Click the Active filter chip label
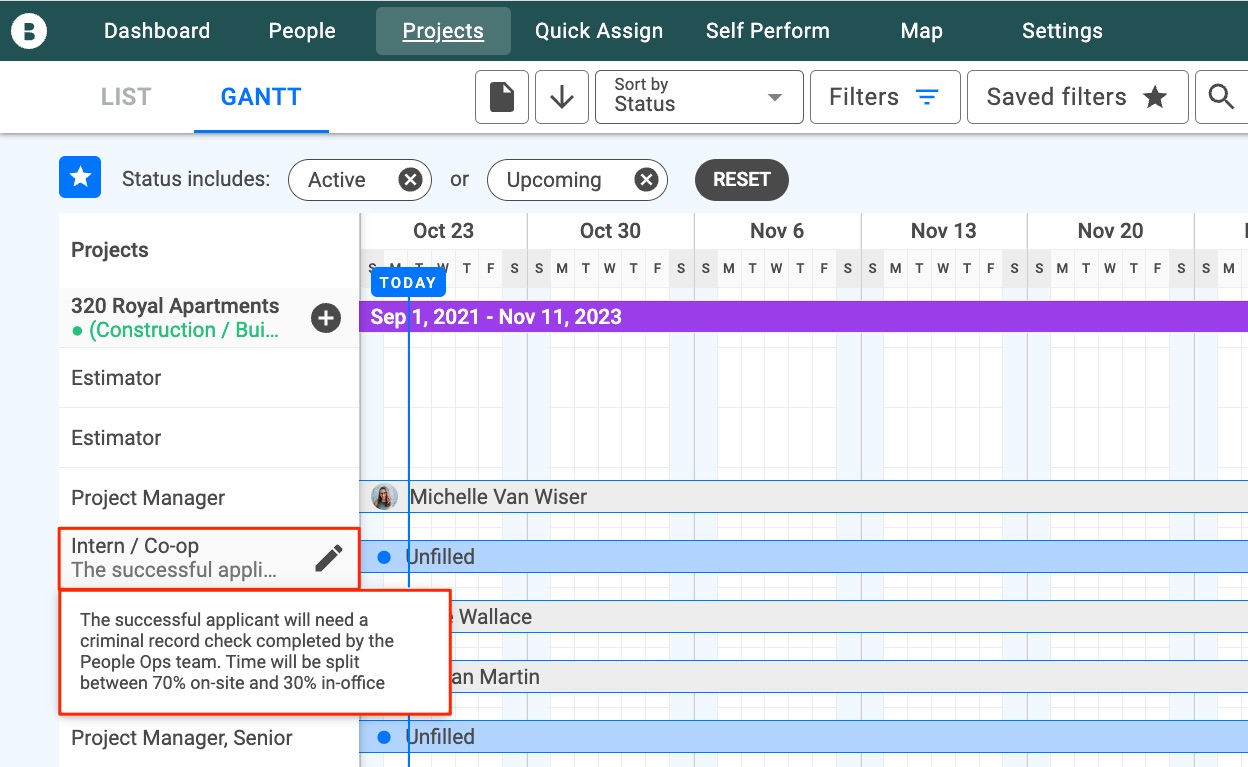The width and height of the screenshot is (1248, 767). [x=337, y=180]
